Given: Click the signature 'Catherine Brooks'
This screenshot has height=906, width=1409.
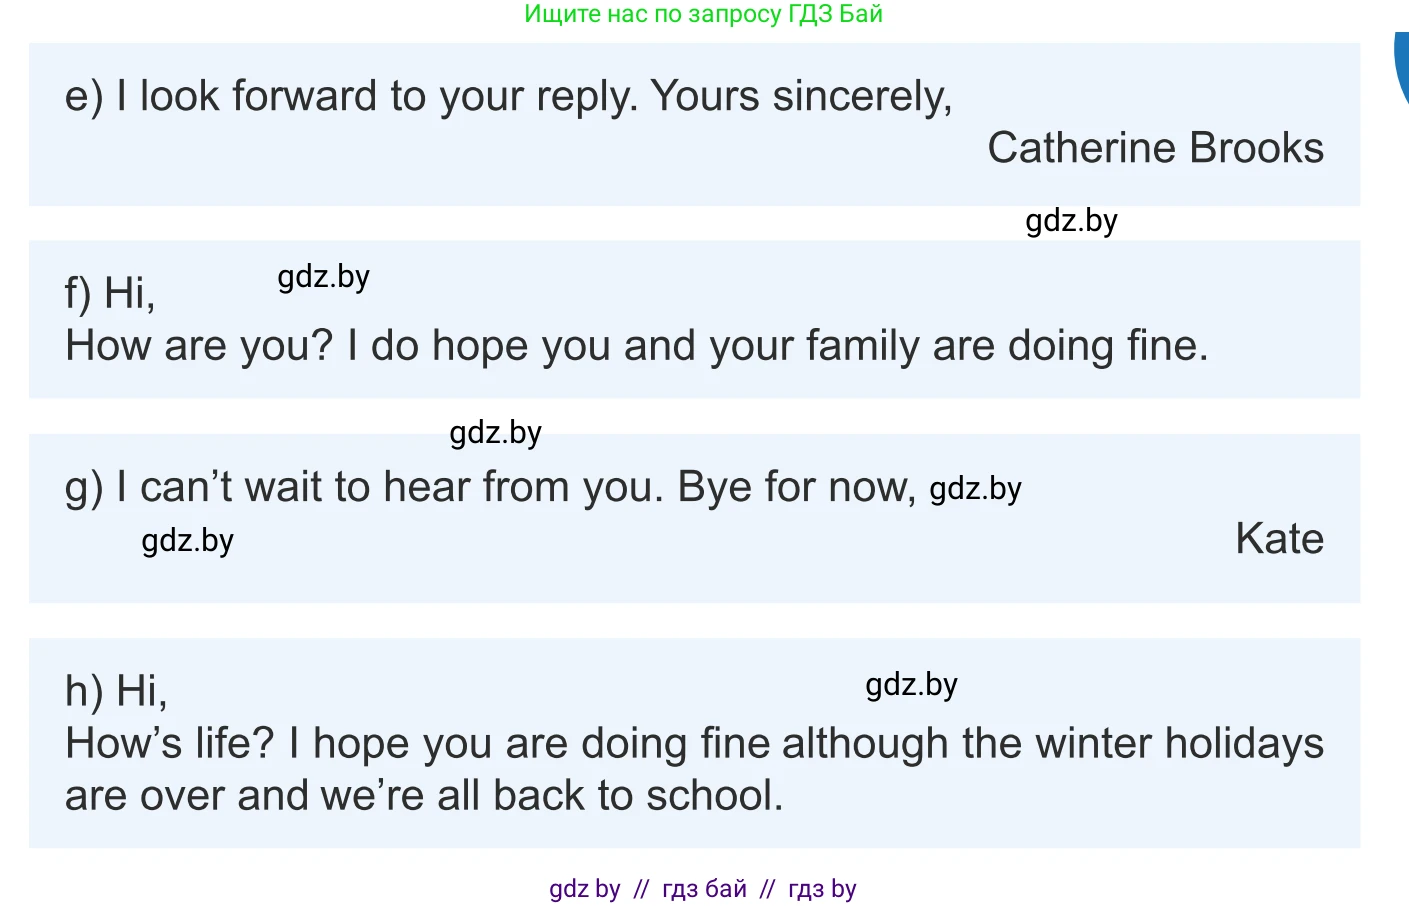Looking at the screenshot, I should (x=1155, y=148).
